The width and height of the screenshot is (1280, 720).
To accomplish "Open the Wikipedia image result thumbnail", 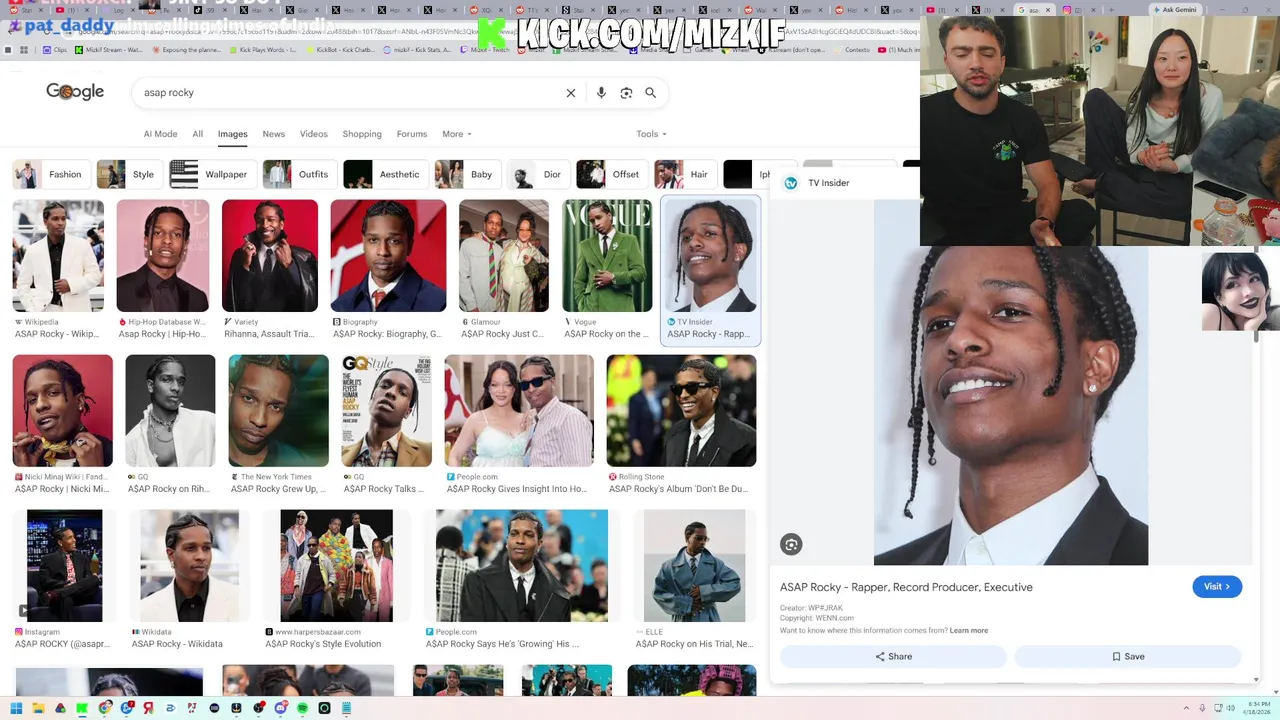I will pos(58,256).
